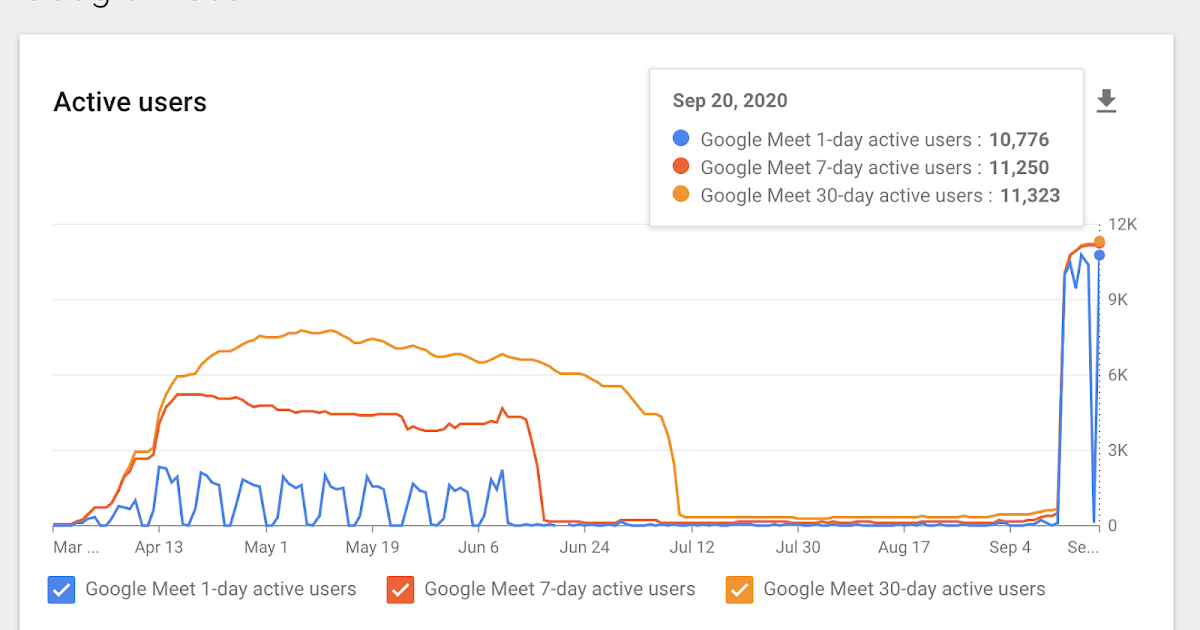1200x630 pixels.
Task: Click the Active users heading
Action: [130, 102]
